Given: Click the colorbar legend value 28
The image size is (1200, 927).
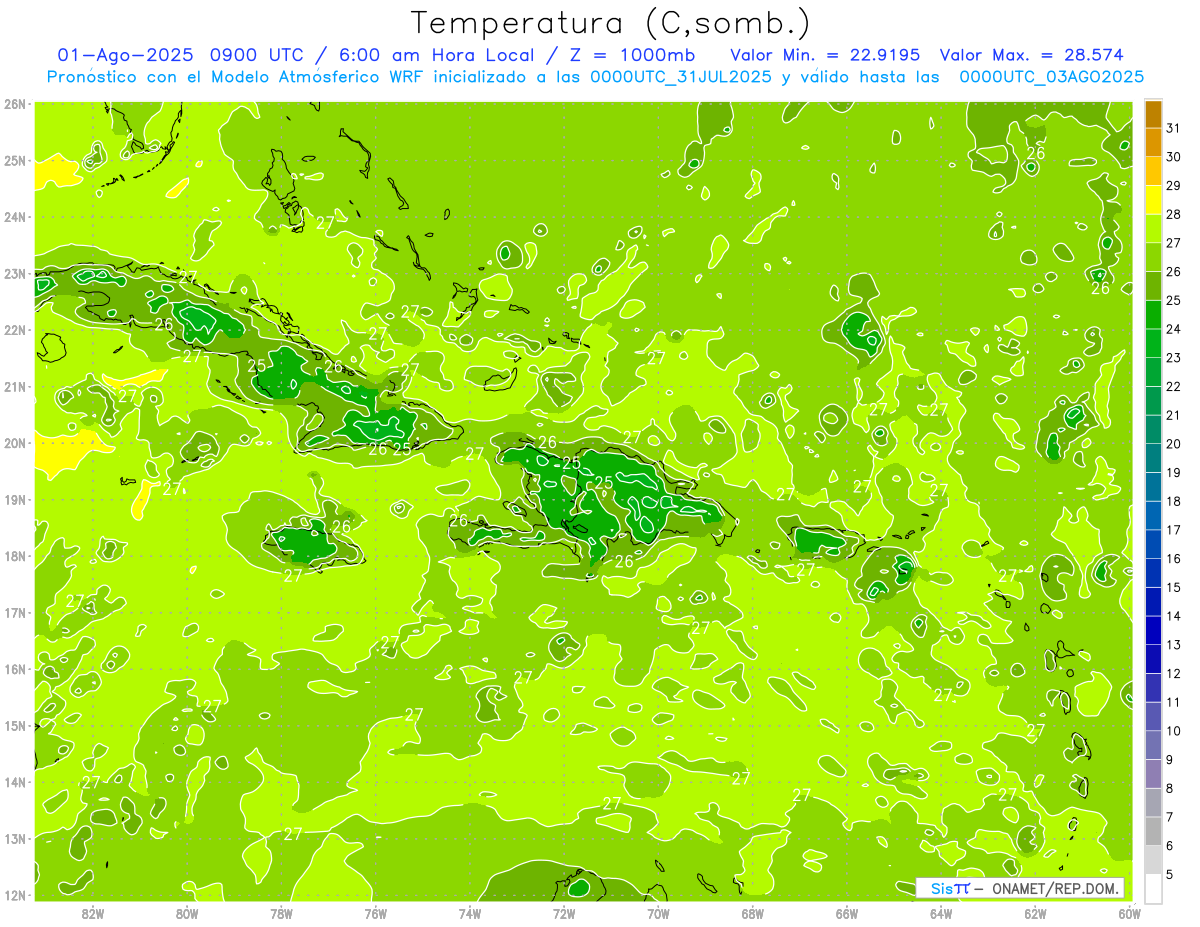Looking at the screenshot, I should click(x=1174, y=214).
